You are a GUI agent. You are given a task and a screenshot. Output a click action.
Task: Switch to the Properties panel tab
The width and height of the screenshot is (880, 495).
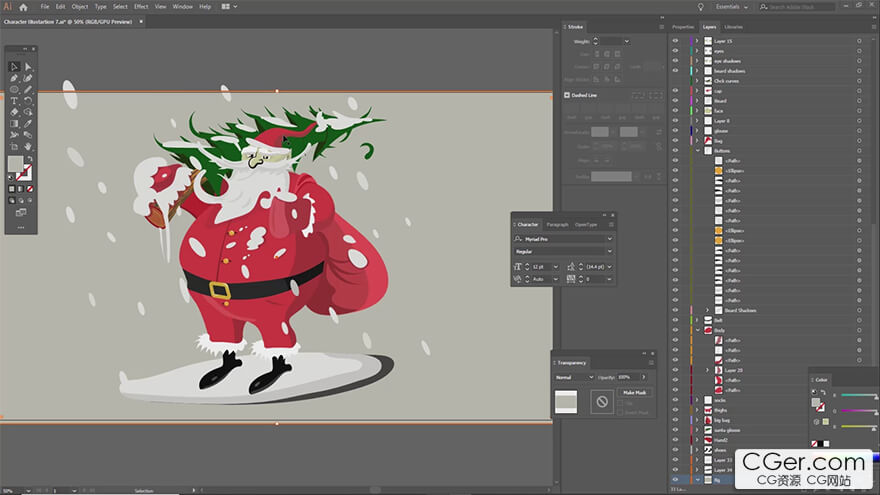683,27
